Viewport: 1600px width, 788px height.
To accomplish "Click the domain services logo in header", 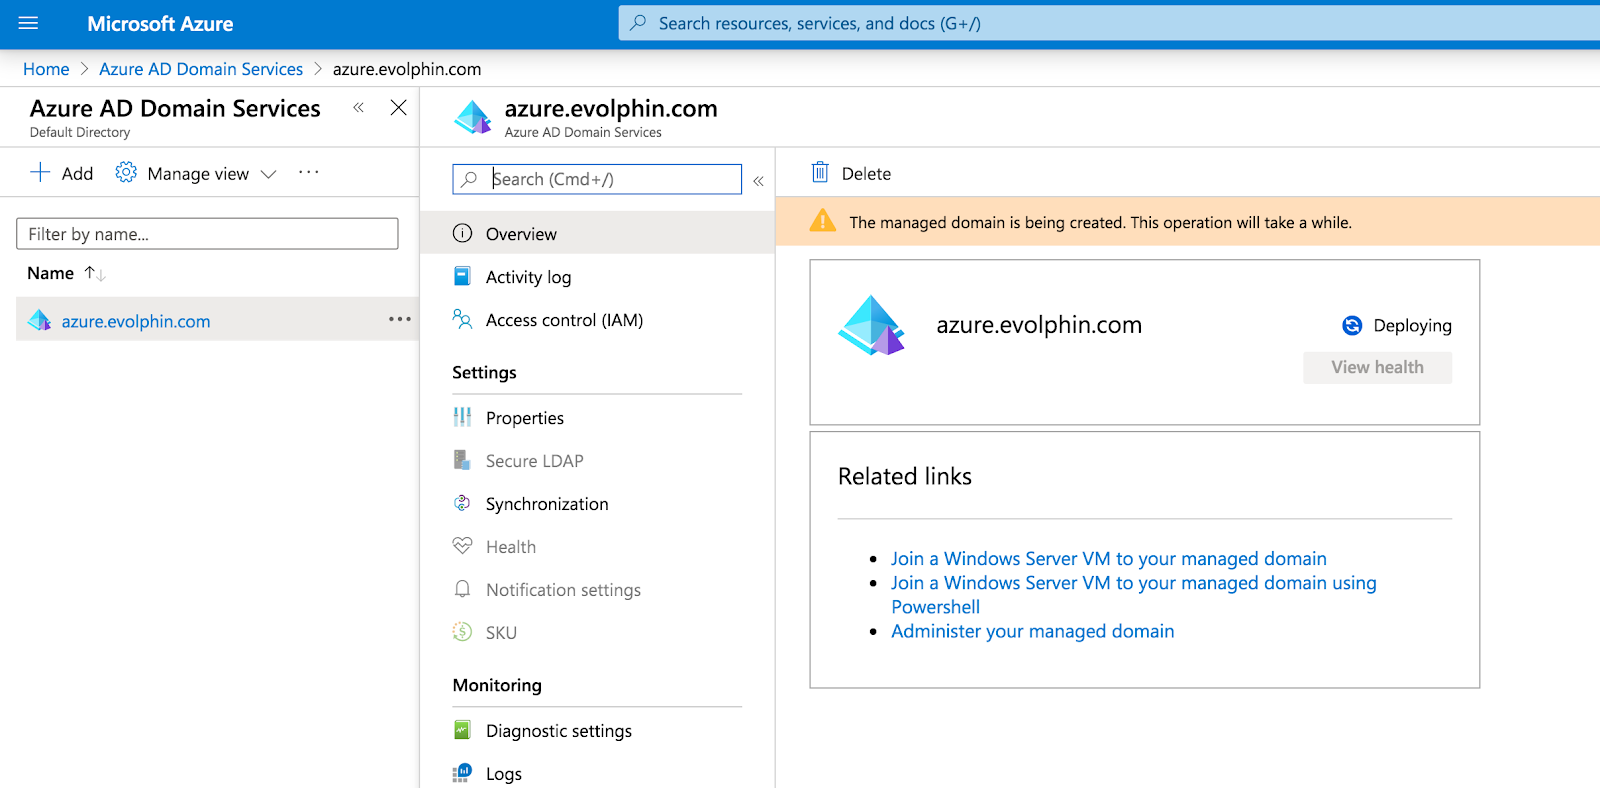I will (473, 117).
